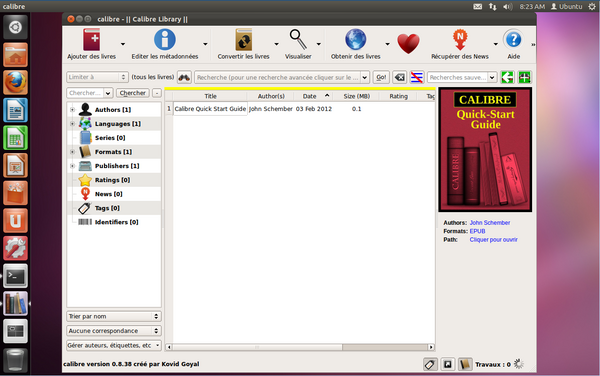Viewport: 600px width, 376px height.
Task: Click in the main search field
Action: click(278, 77)
